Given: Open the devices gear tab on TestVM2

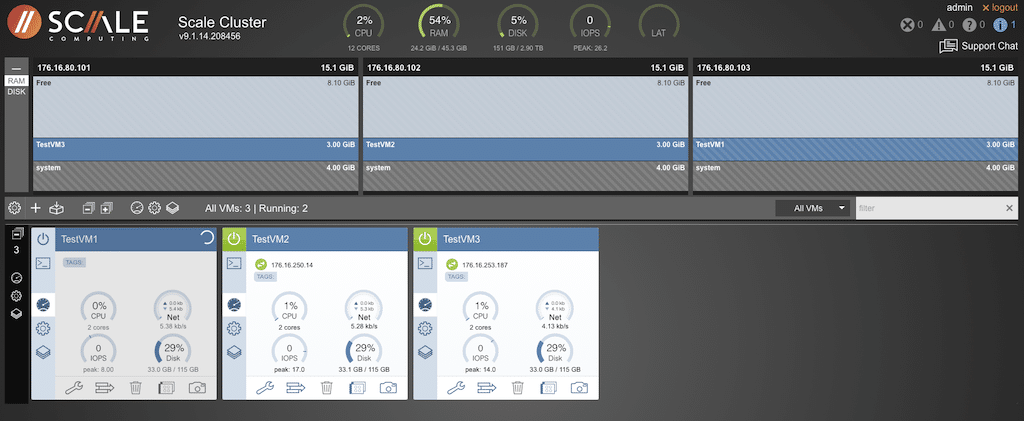Looking at the screenshot, I should pos(234,328).
